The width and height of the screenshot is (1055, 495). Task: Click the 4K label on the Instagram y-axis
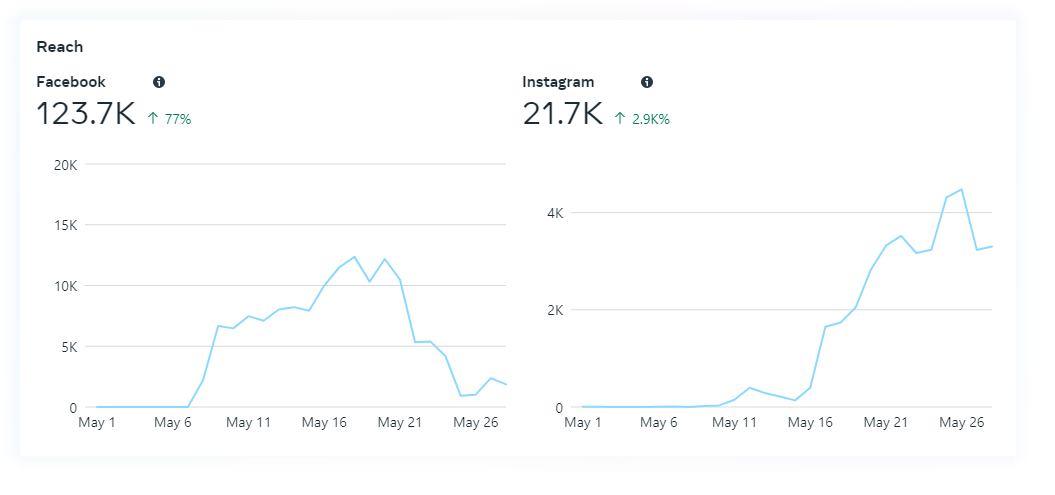(555, 213)
